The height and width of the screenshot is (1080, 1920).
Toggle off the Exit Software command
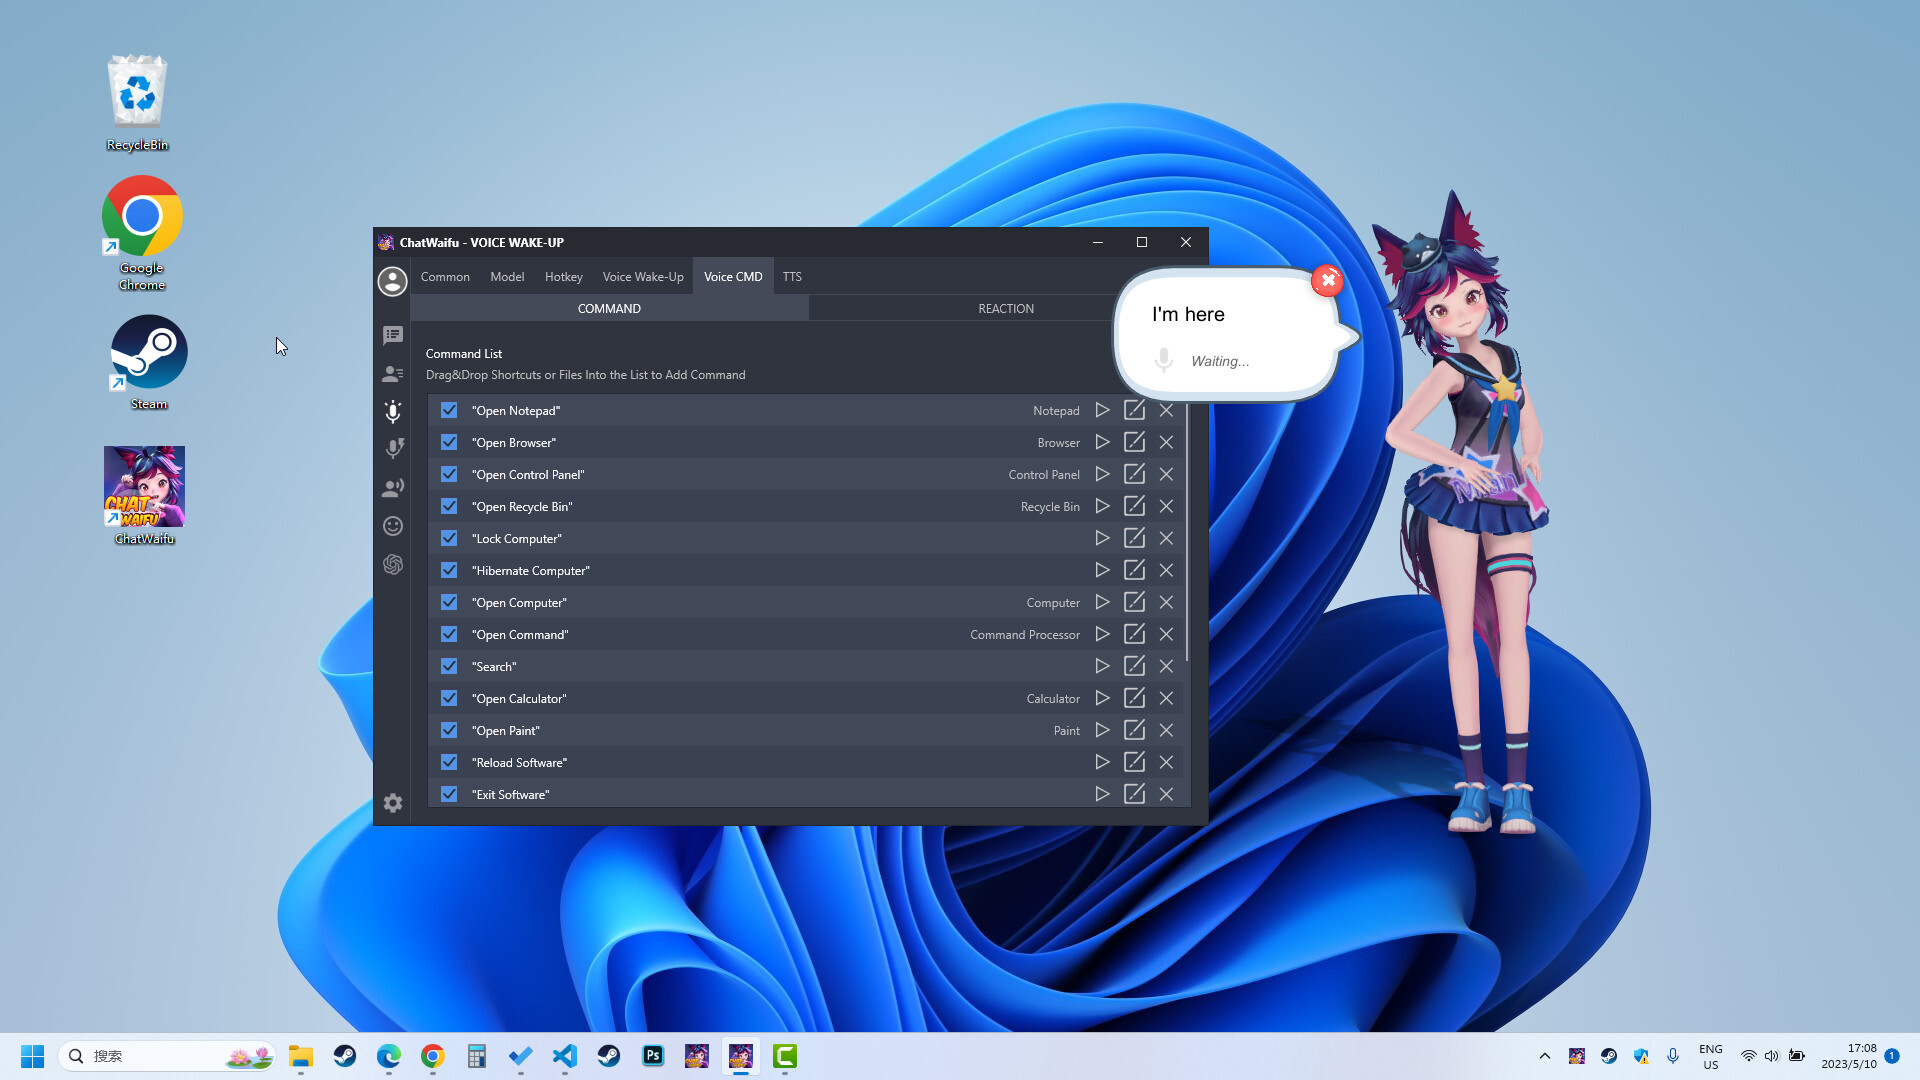(448, 793)
